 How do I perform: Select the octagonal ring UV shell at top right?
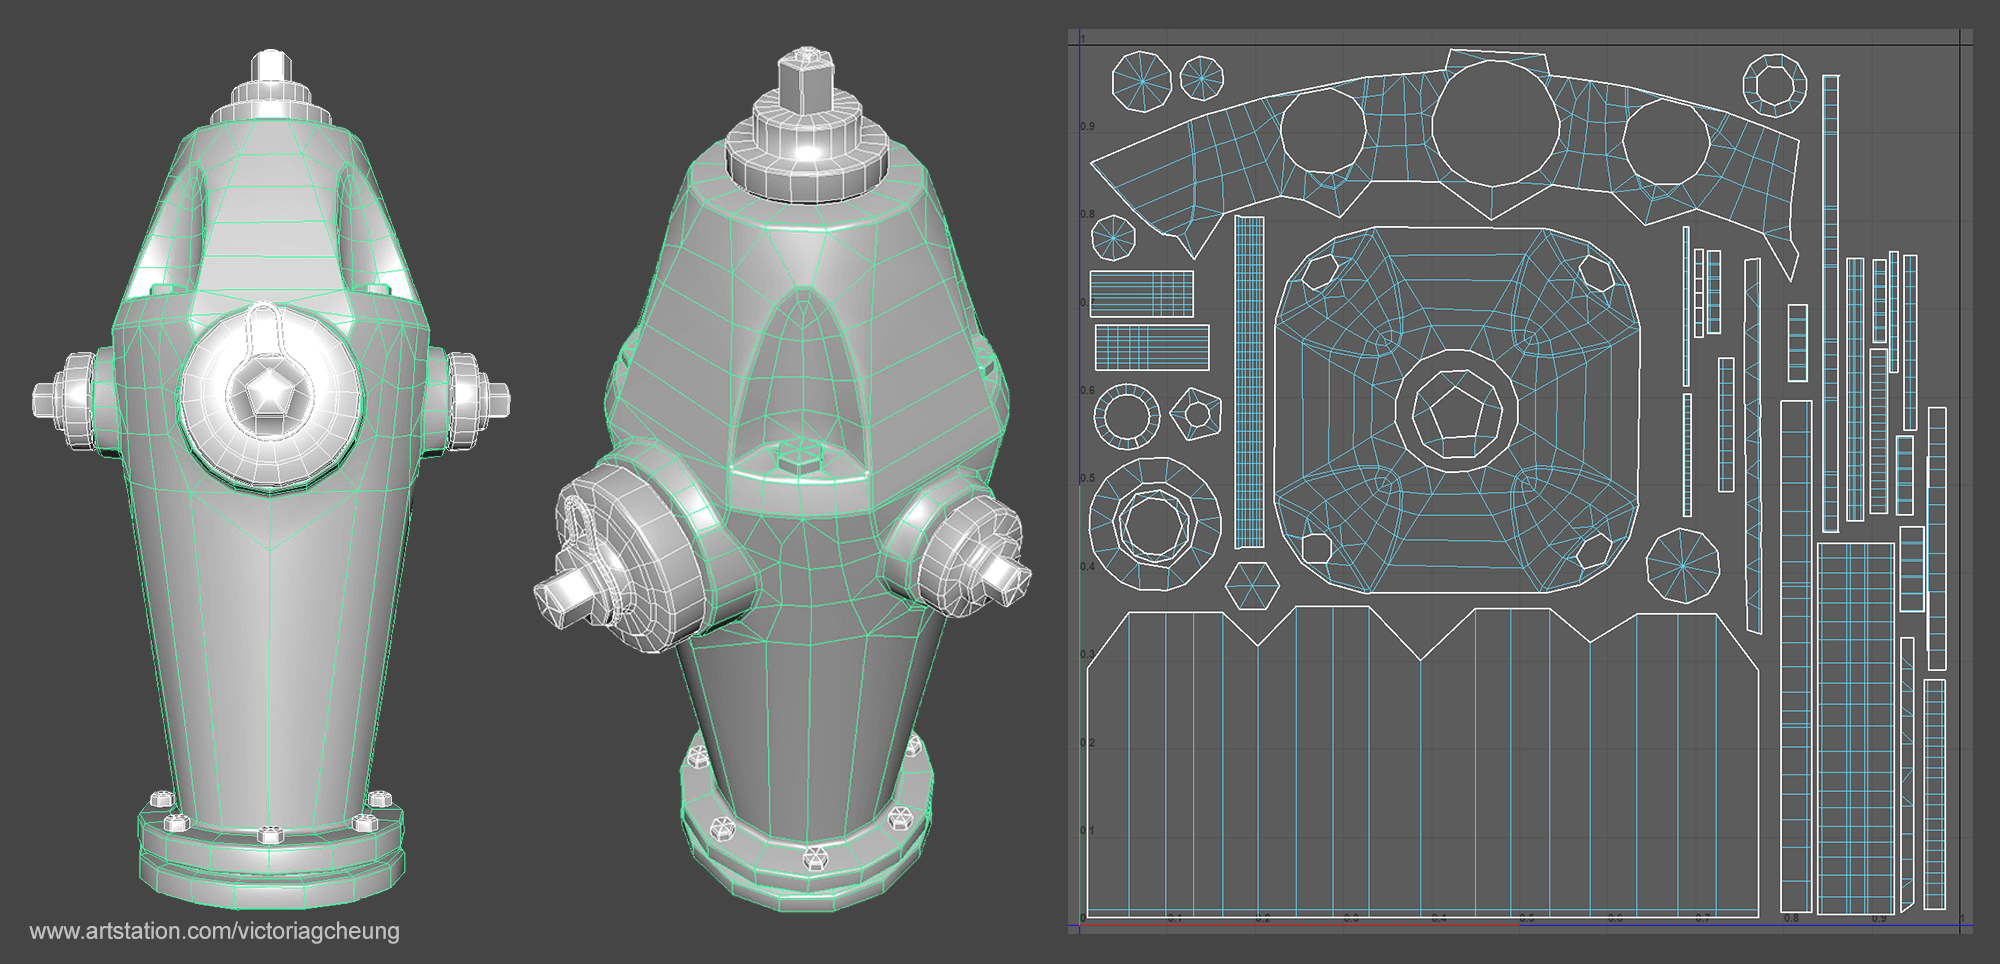pos(1775,86)
